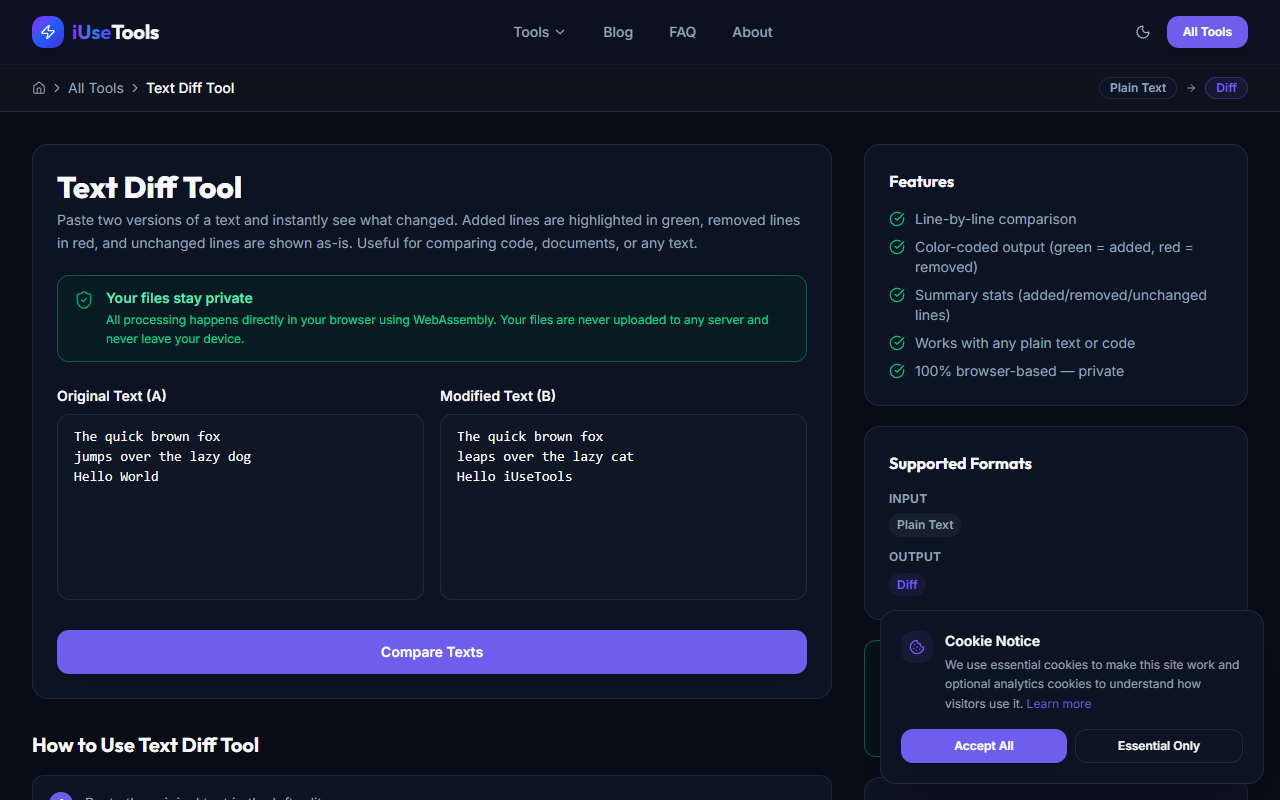Click the check beside '100% browser-based — private'
Image resolution: width=1280 pixels, height=800 pixels.
pyautogui.click(x=896, y=370)
